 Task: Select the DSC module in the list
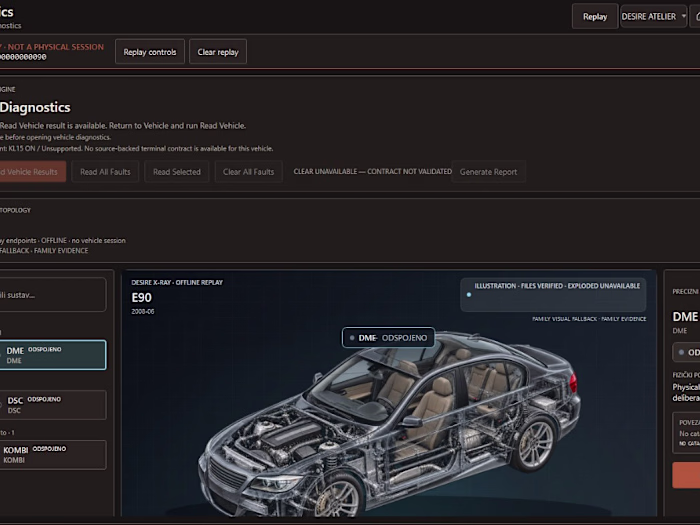pyautogui.click(x=53, y=405)
